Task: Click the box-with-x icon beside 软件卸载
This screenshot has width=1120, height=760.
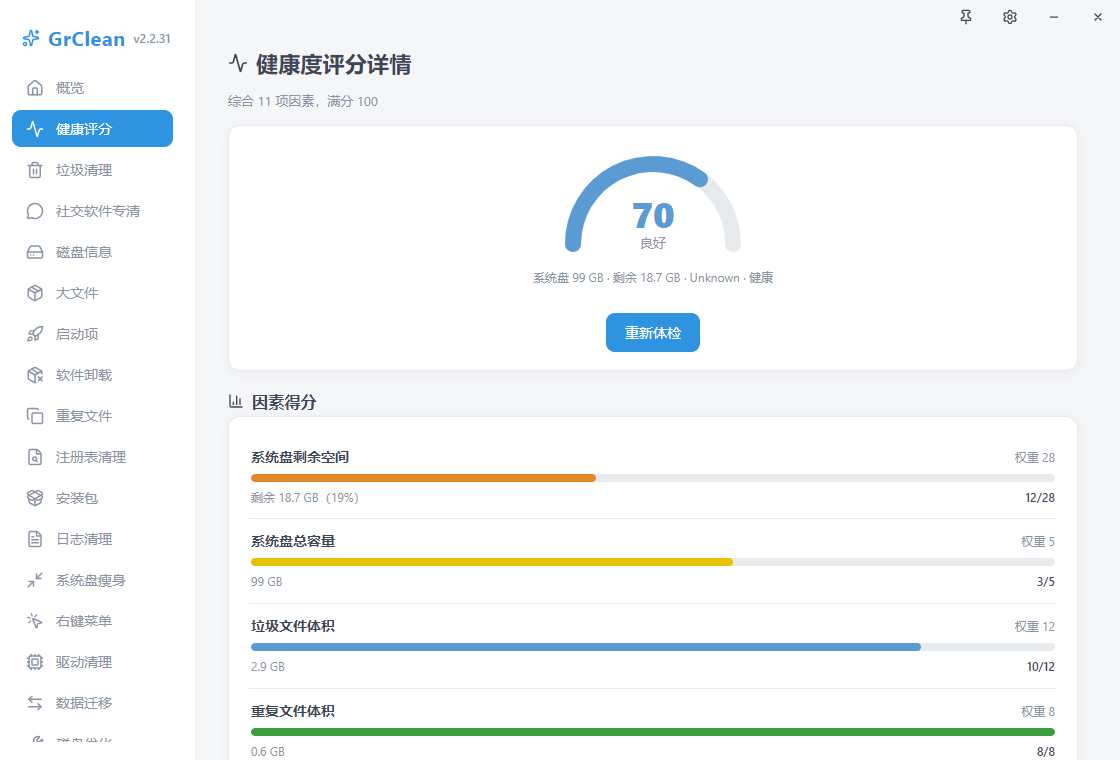Action: click(x=34, y=375)
